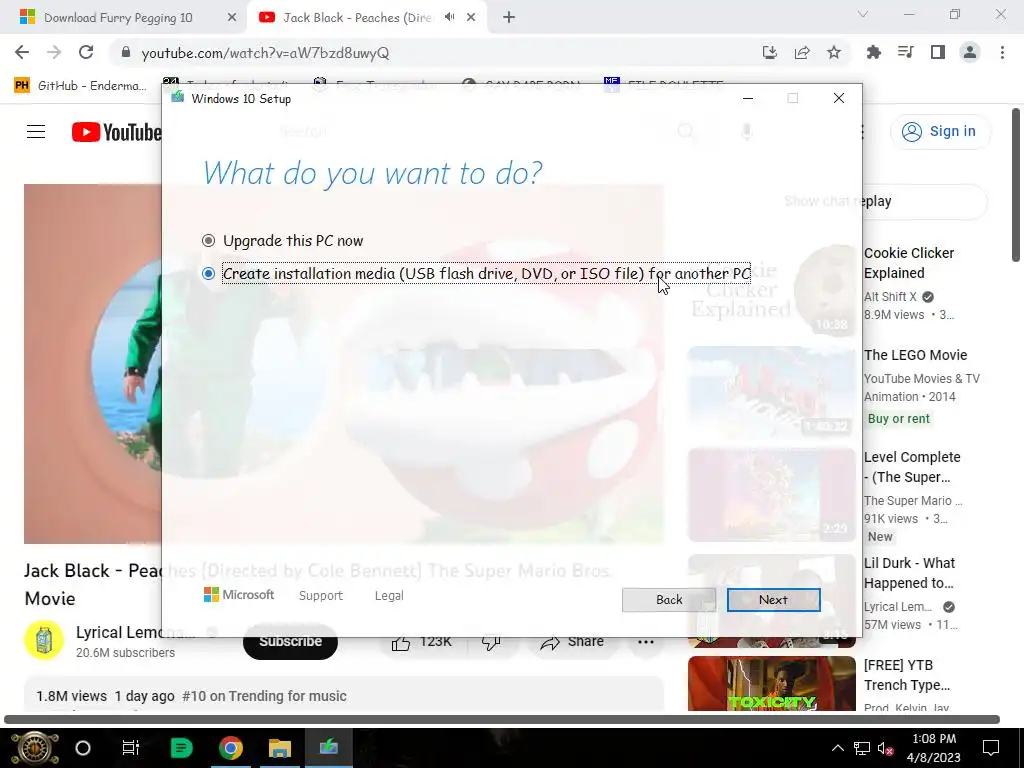1024x768 pixels.
Task: Open the Chrome three-dot menu
Action: point(1002,52)
